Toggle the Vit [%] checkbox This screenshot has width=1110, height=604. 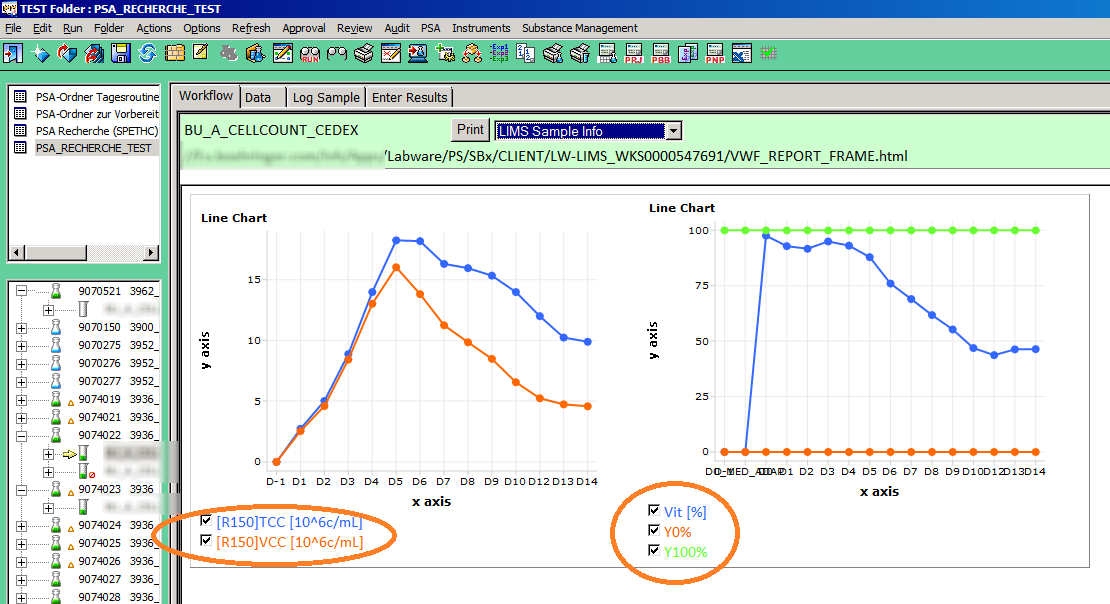(x=655, y=511)
